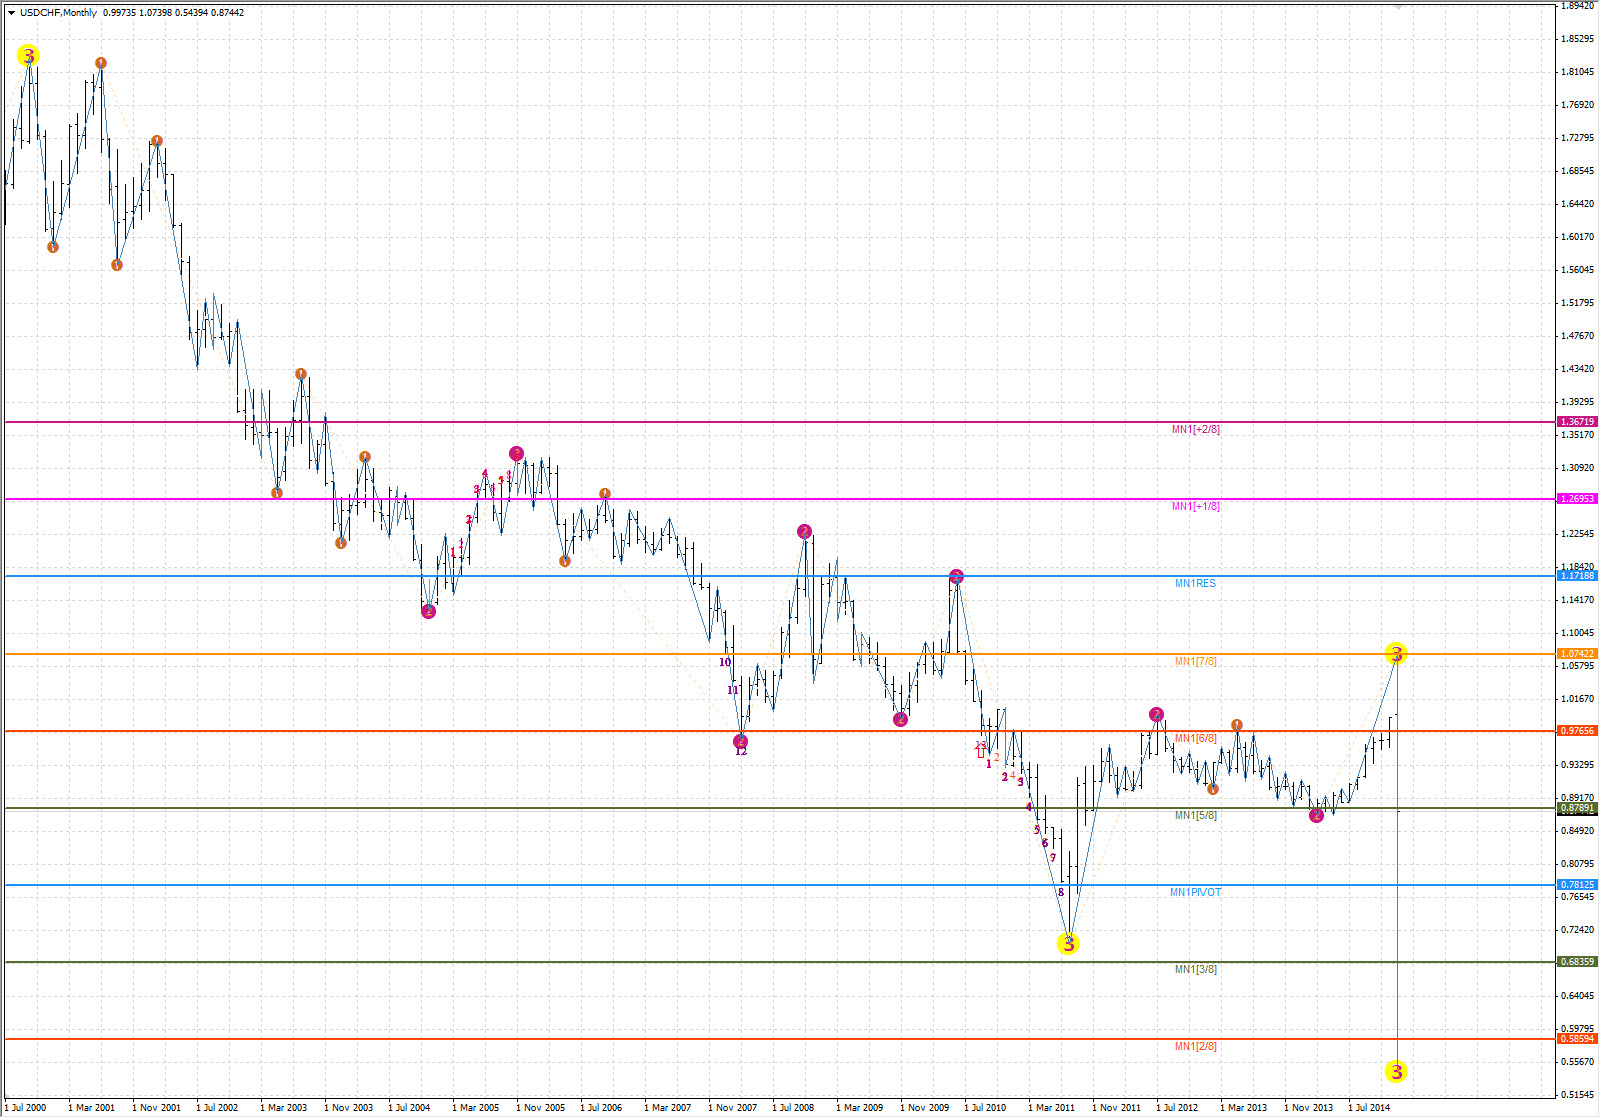Click the MN1PIVOT level label

(x=1195, y=892)
